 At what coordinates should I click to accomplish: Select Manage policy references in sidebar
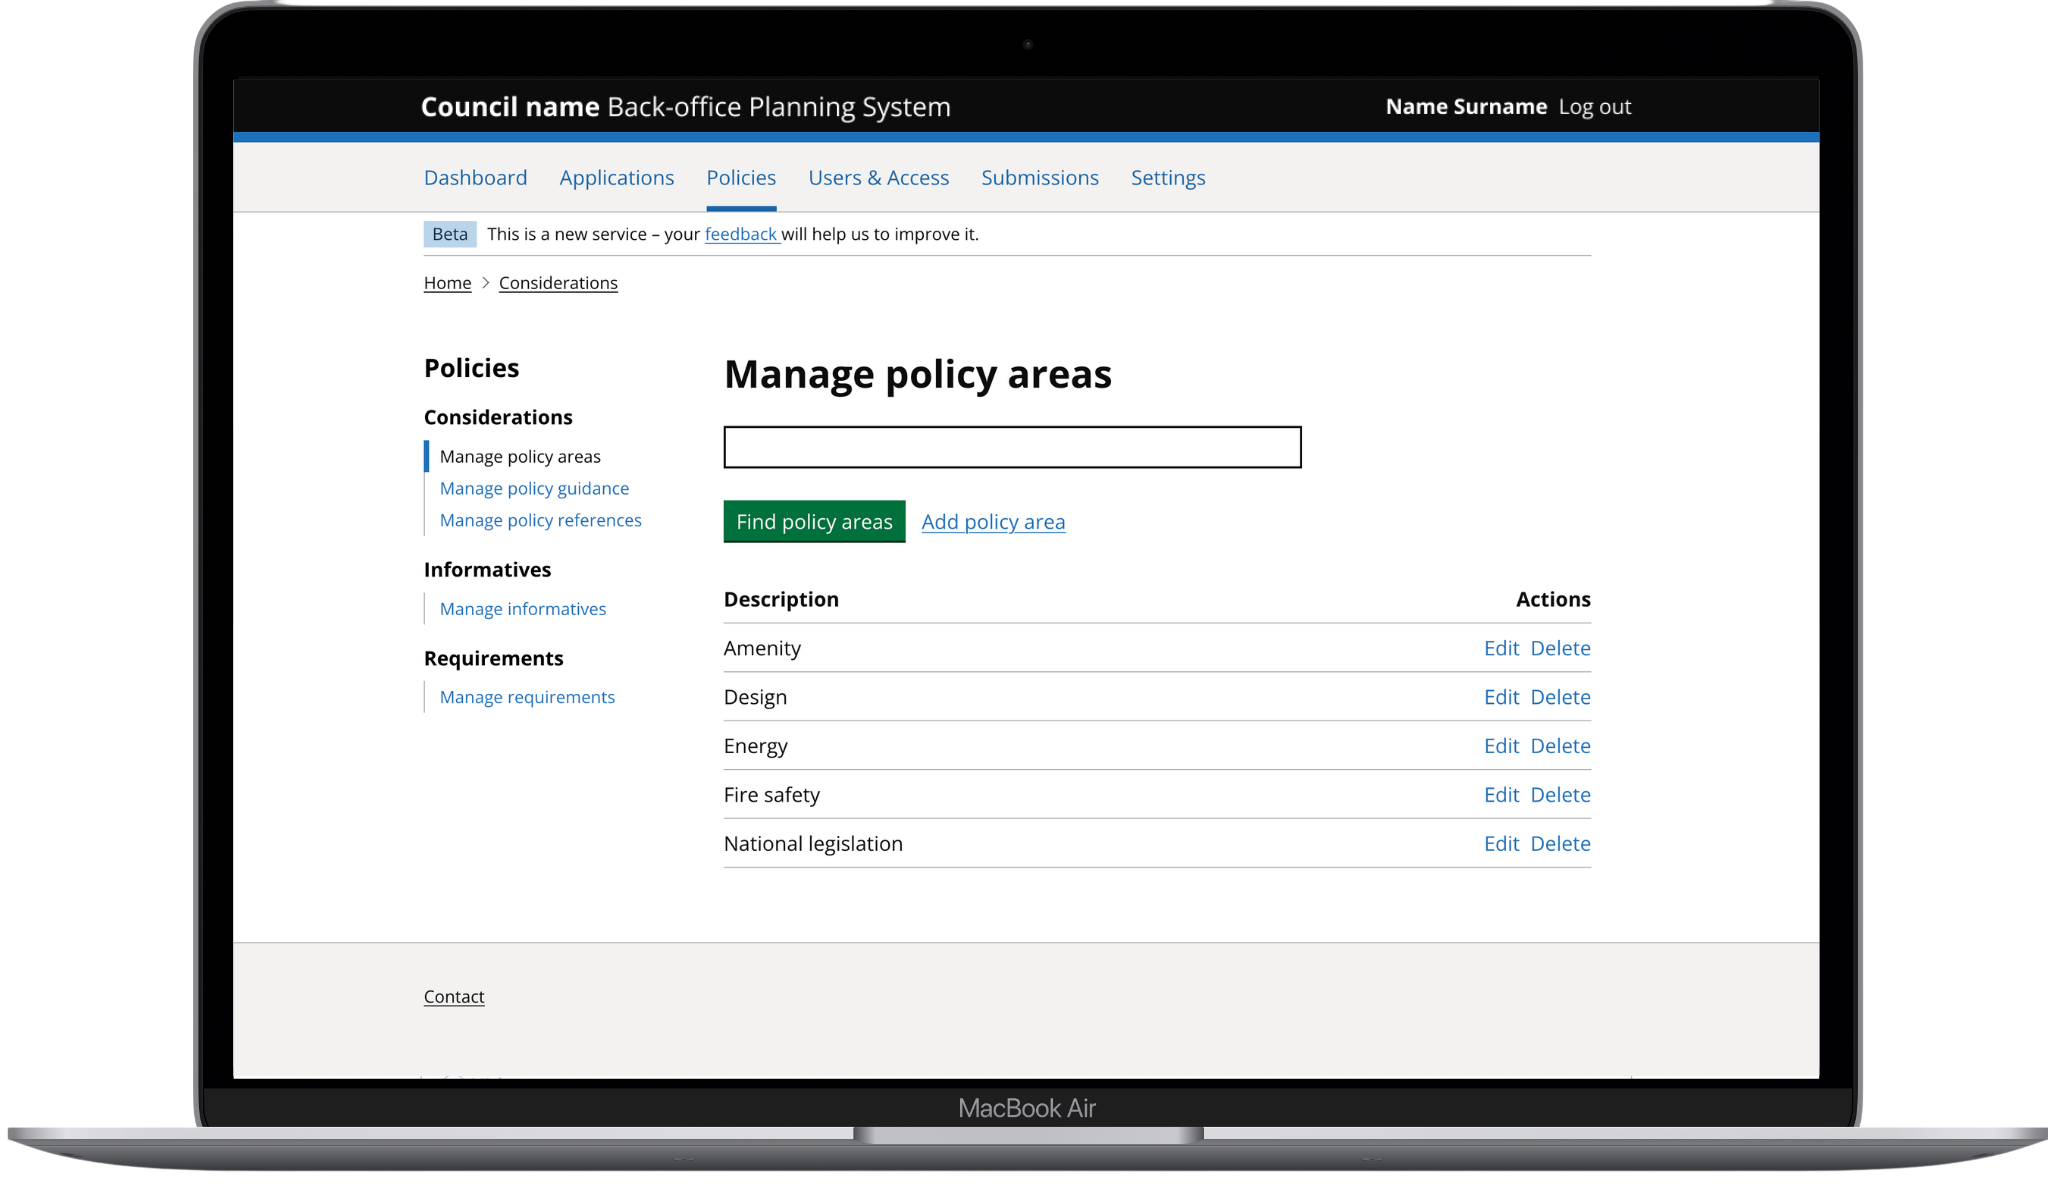[540, 521]
